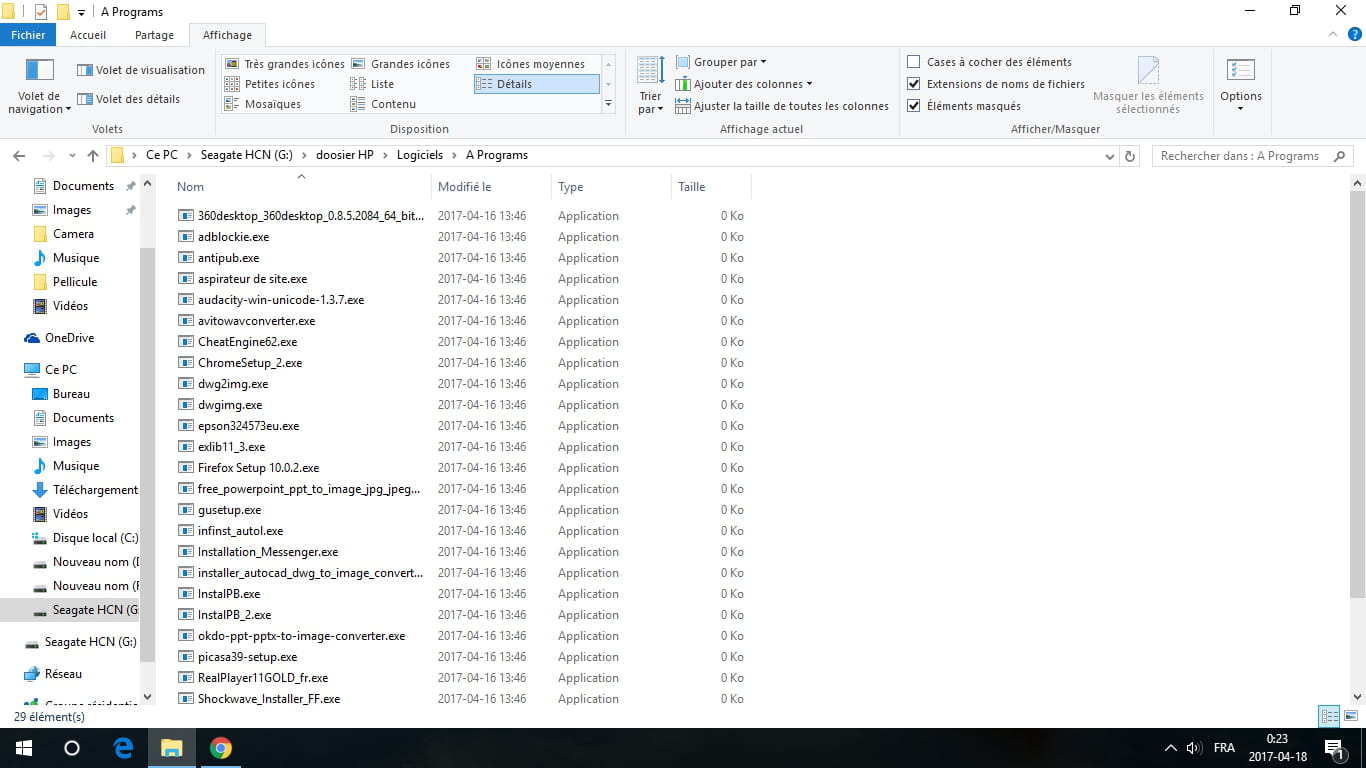The image size is (1366, 768).
Task: Open the Trier par sort menu
Action: click(650, 86)
